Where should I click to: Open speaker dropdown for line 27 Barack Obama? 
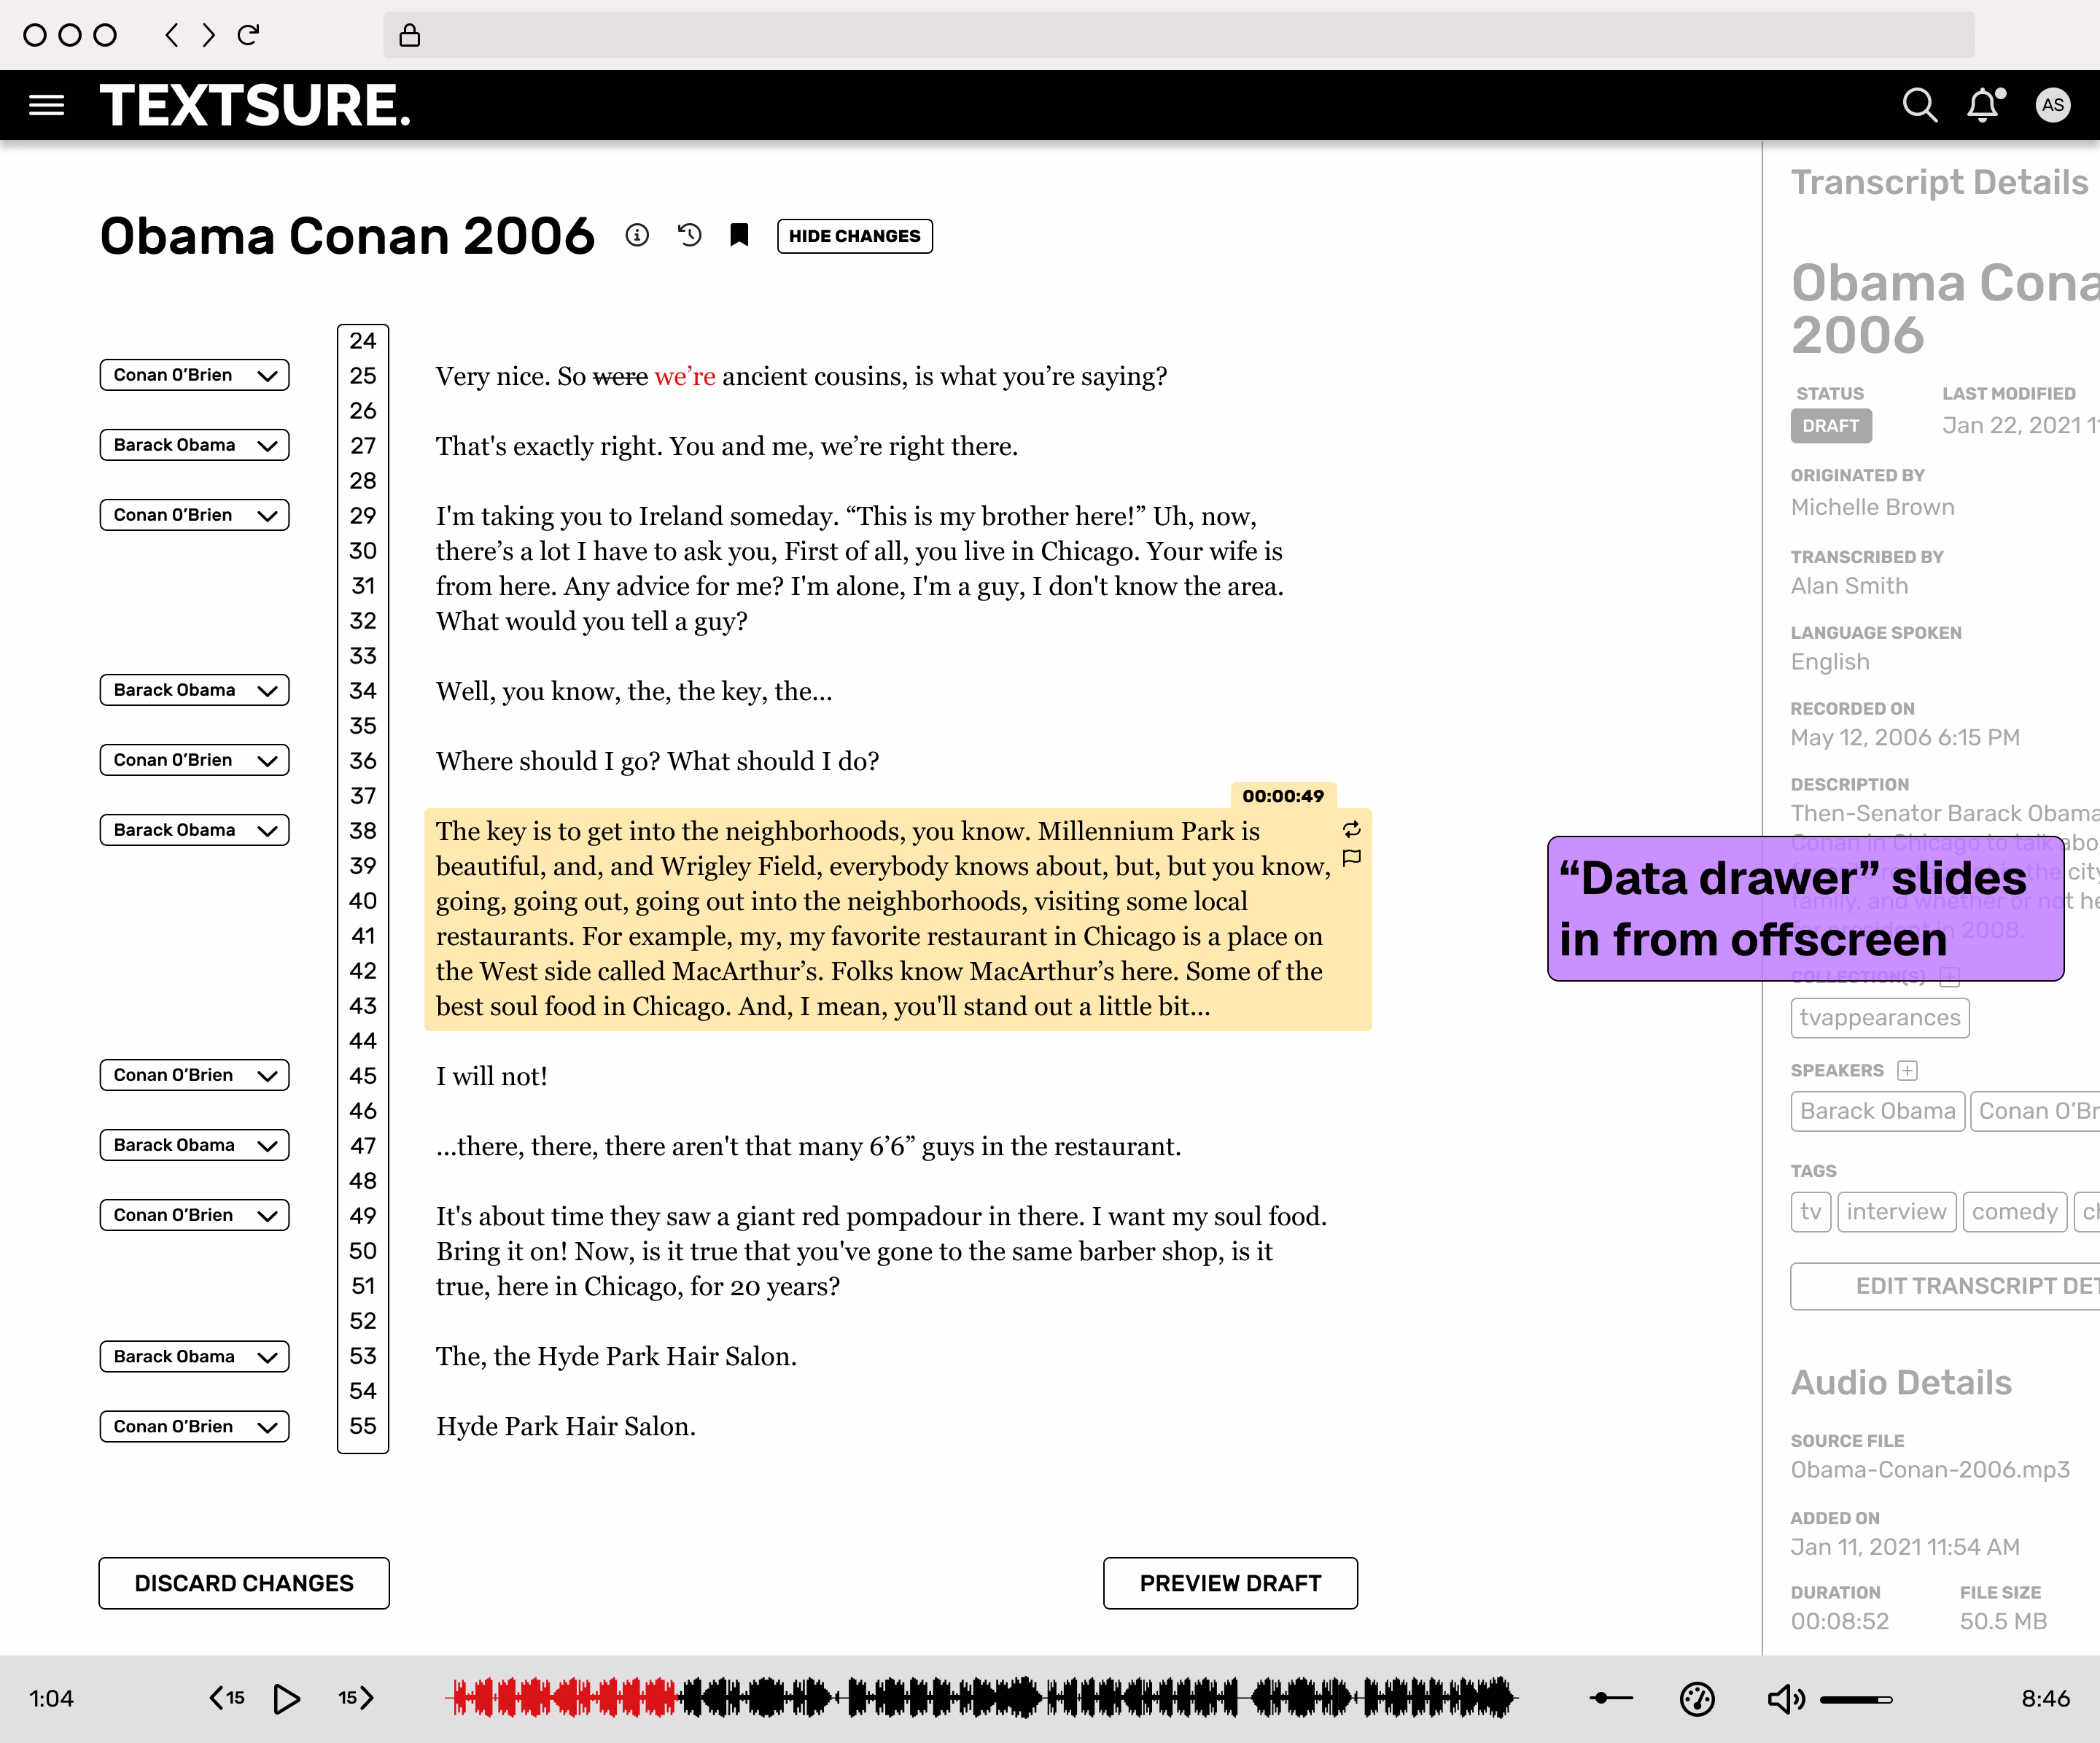pos(194,445)
